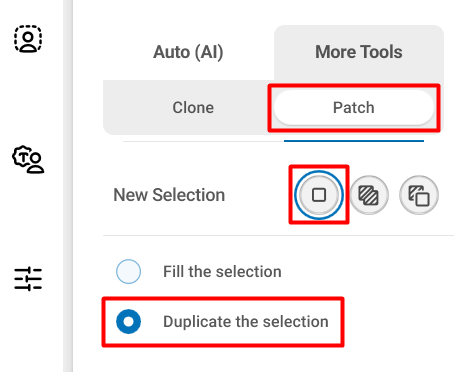
Task: Click the Patch label text
Action: (354, 108)
